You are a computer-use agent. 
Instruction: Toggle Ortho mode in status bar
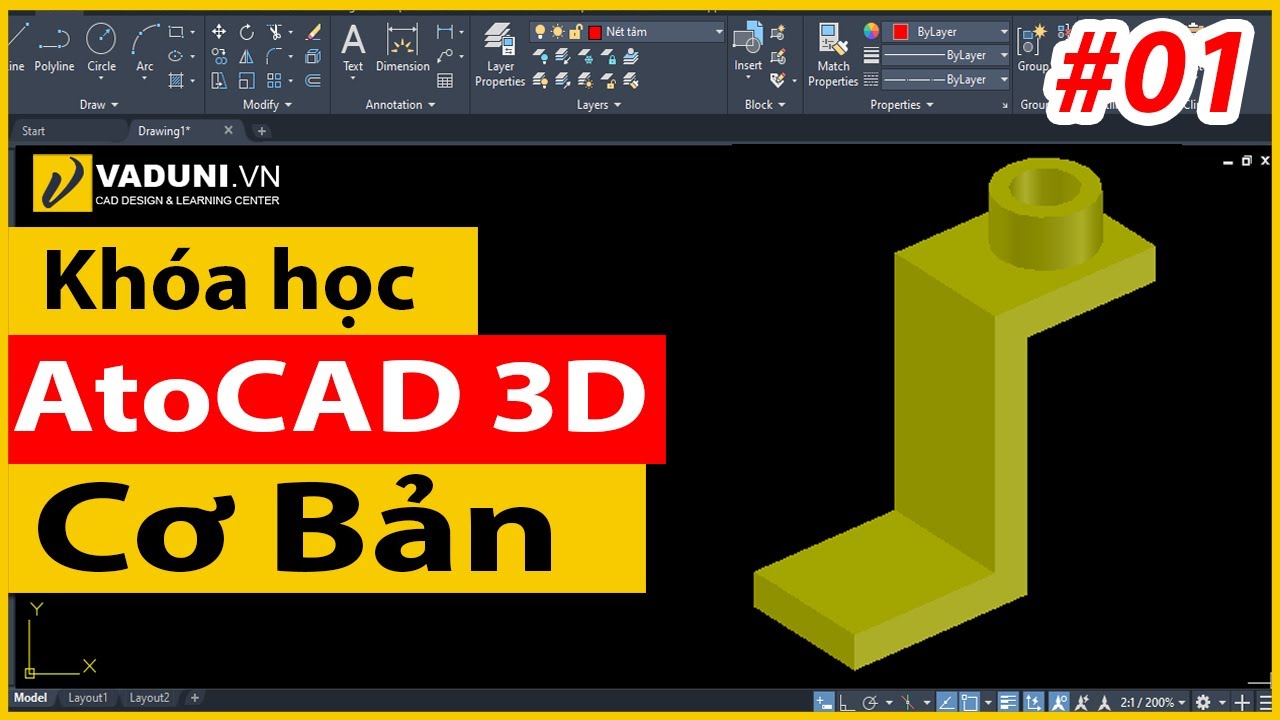(847, 702)
